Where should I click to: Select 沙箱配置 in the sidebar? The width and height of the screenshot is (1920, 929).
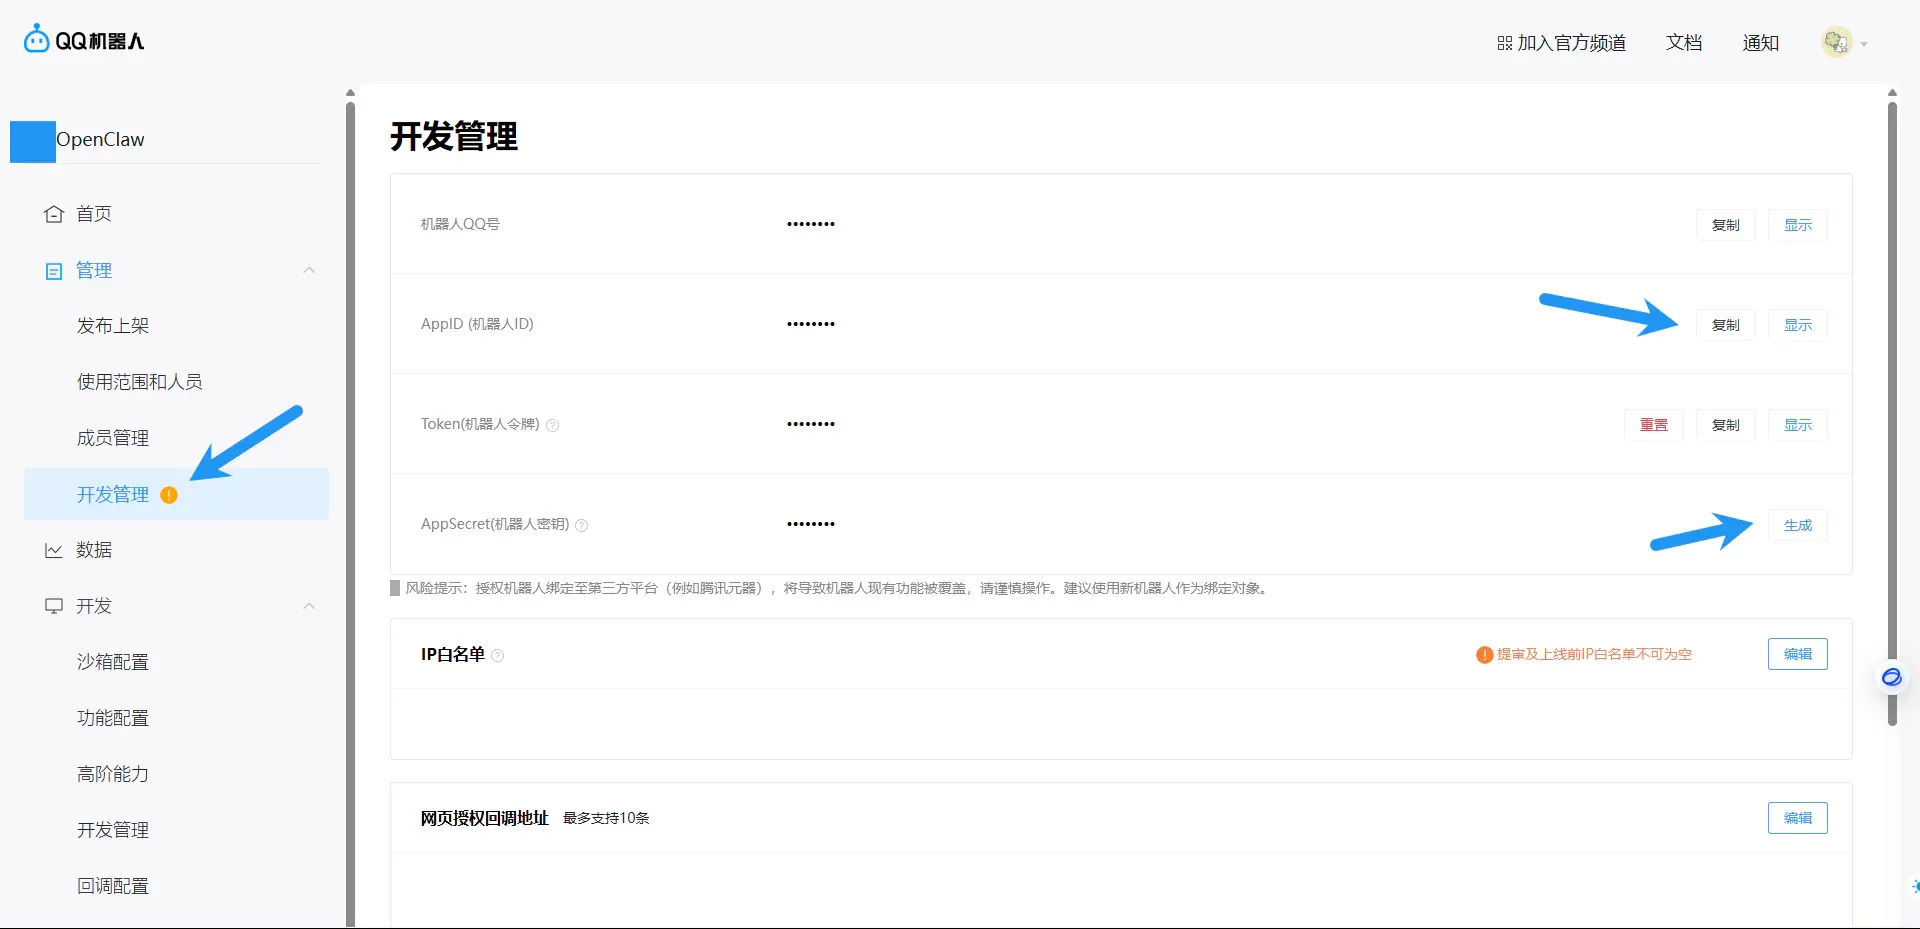pyautogui.click(x=113, y=662)
